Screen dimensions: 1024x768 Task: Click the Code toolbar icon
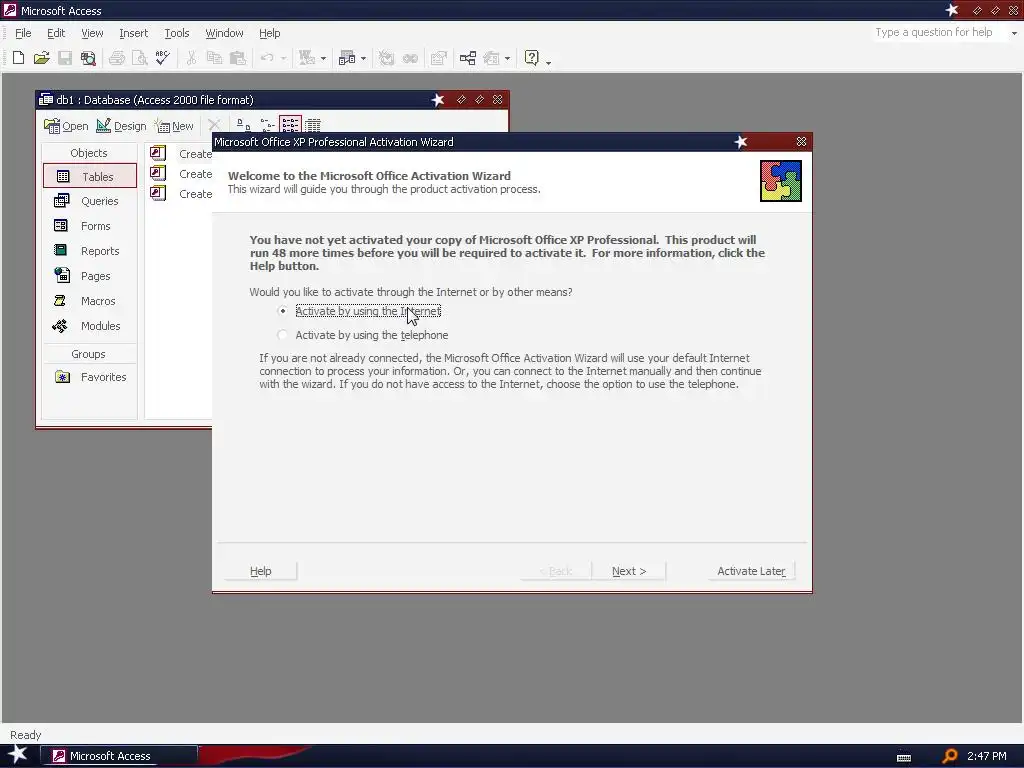[x=387, y=58]
